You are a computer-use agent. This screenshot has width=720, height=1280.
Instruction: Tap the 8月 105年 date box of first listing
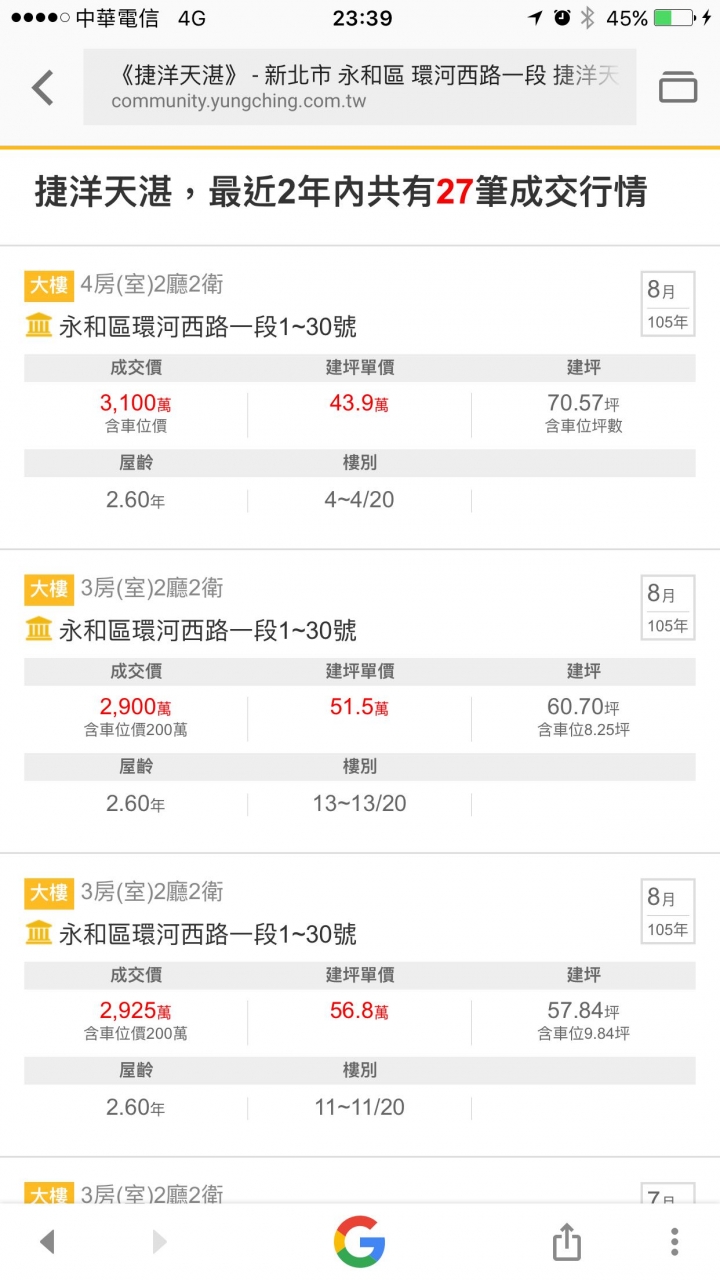click(667, 304)
